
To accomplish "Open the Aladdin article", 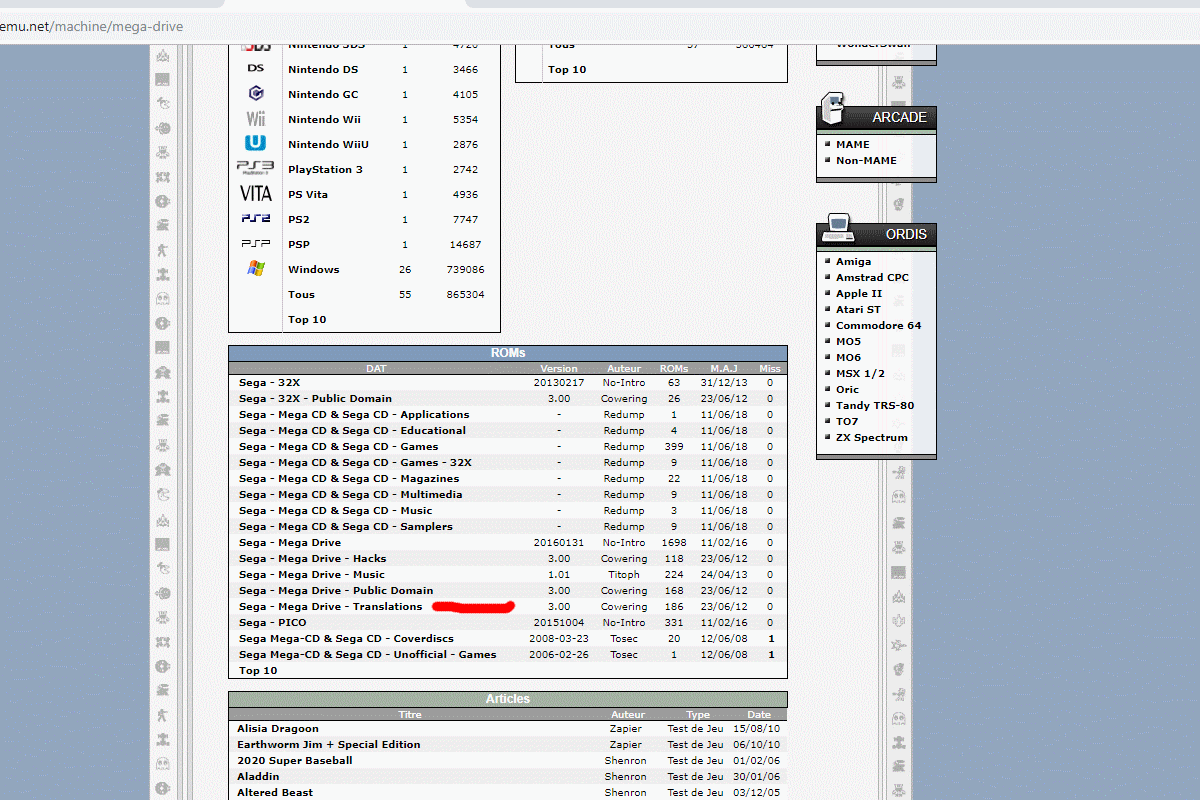I will [258, 776].
